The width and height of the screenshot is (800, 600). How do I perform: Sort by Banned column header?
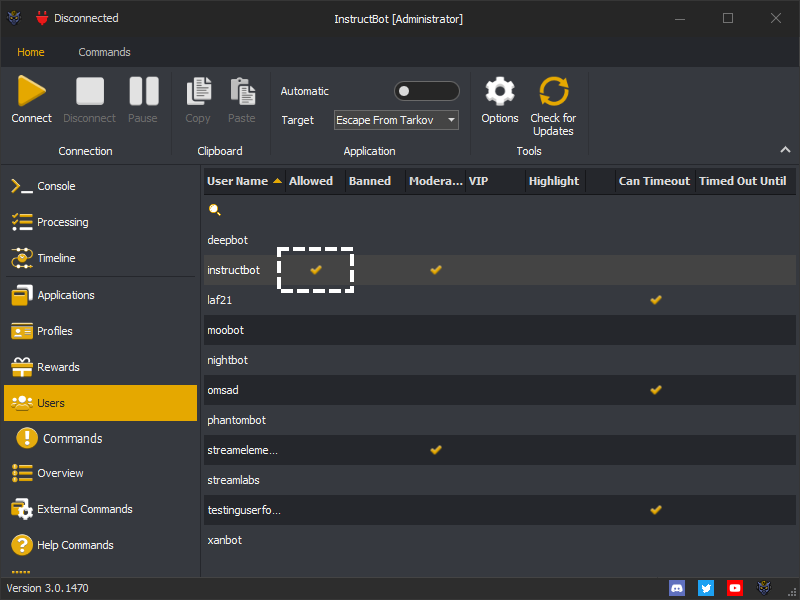376,181
